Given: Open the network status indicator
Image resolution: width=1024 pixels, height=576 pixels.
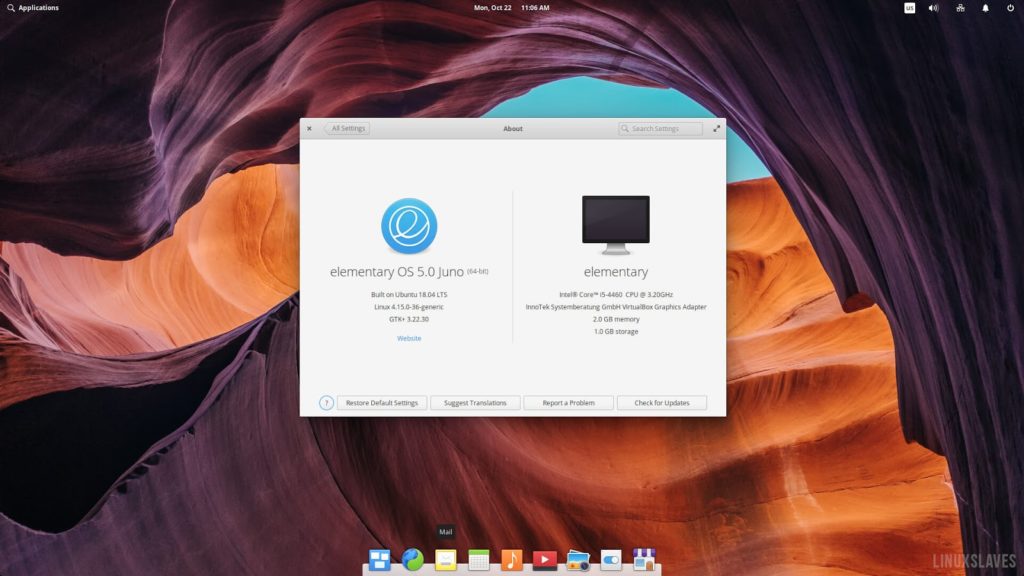Looking at the screenshot, I should pos(960,8).
